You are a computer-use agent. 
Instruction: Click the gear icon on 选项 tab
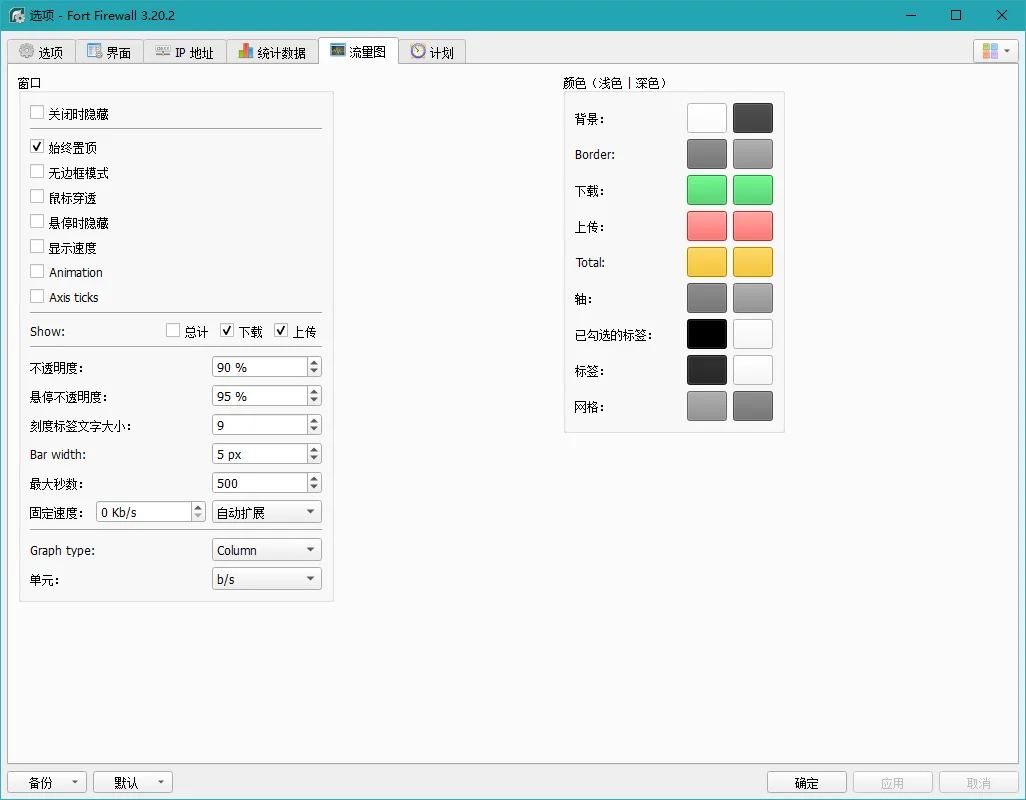pyautogui.click(x=26, y=51)
